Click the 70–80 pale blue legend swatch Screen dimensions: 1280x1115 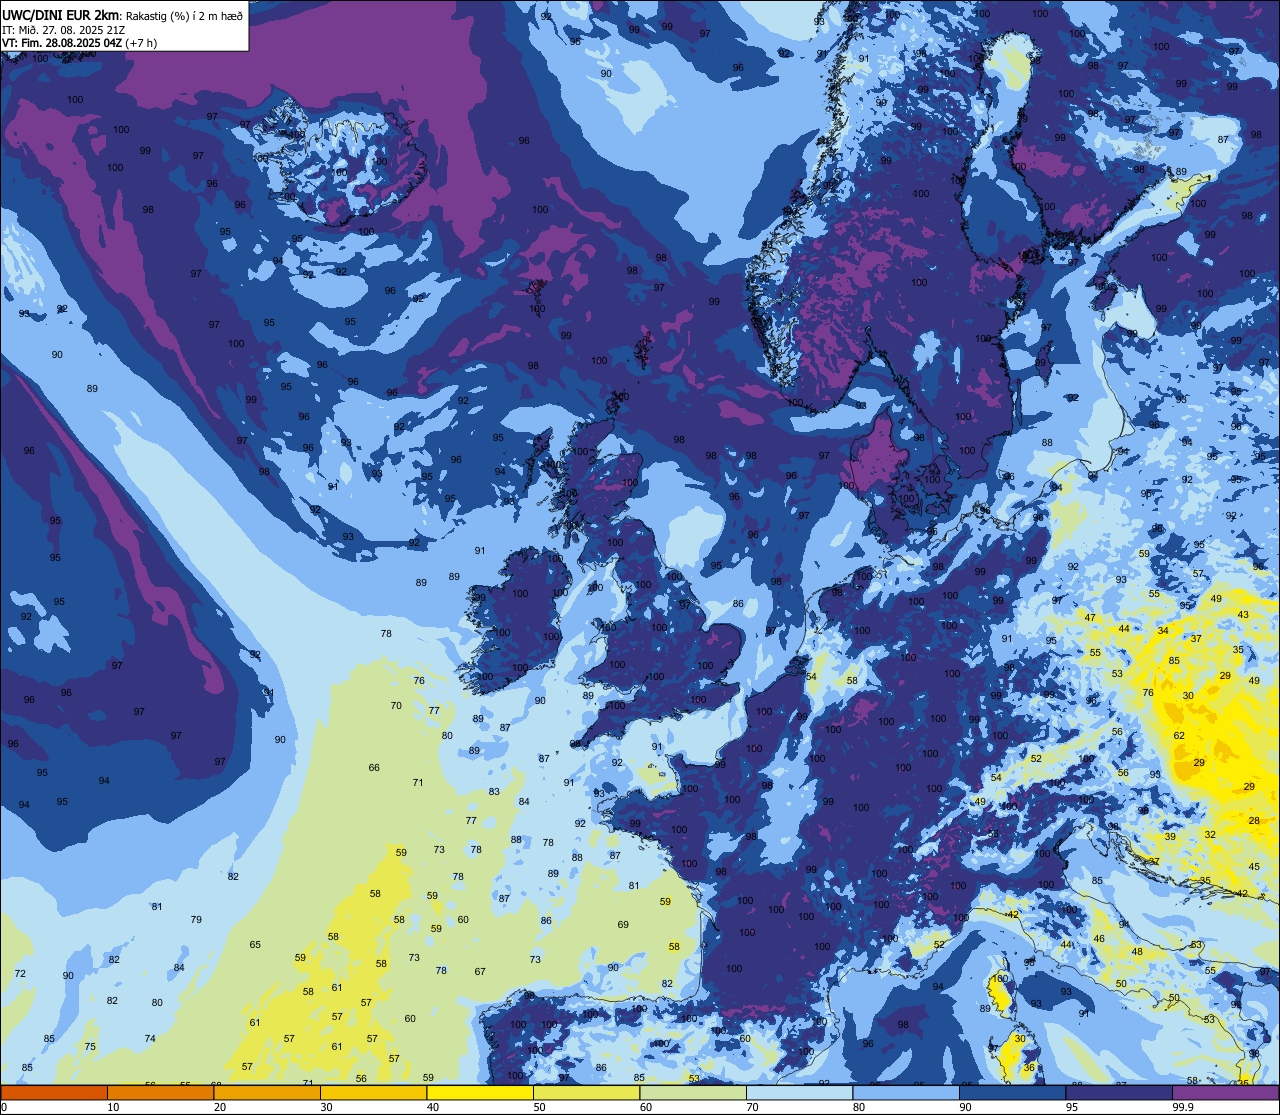click(799, 1092)
